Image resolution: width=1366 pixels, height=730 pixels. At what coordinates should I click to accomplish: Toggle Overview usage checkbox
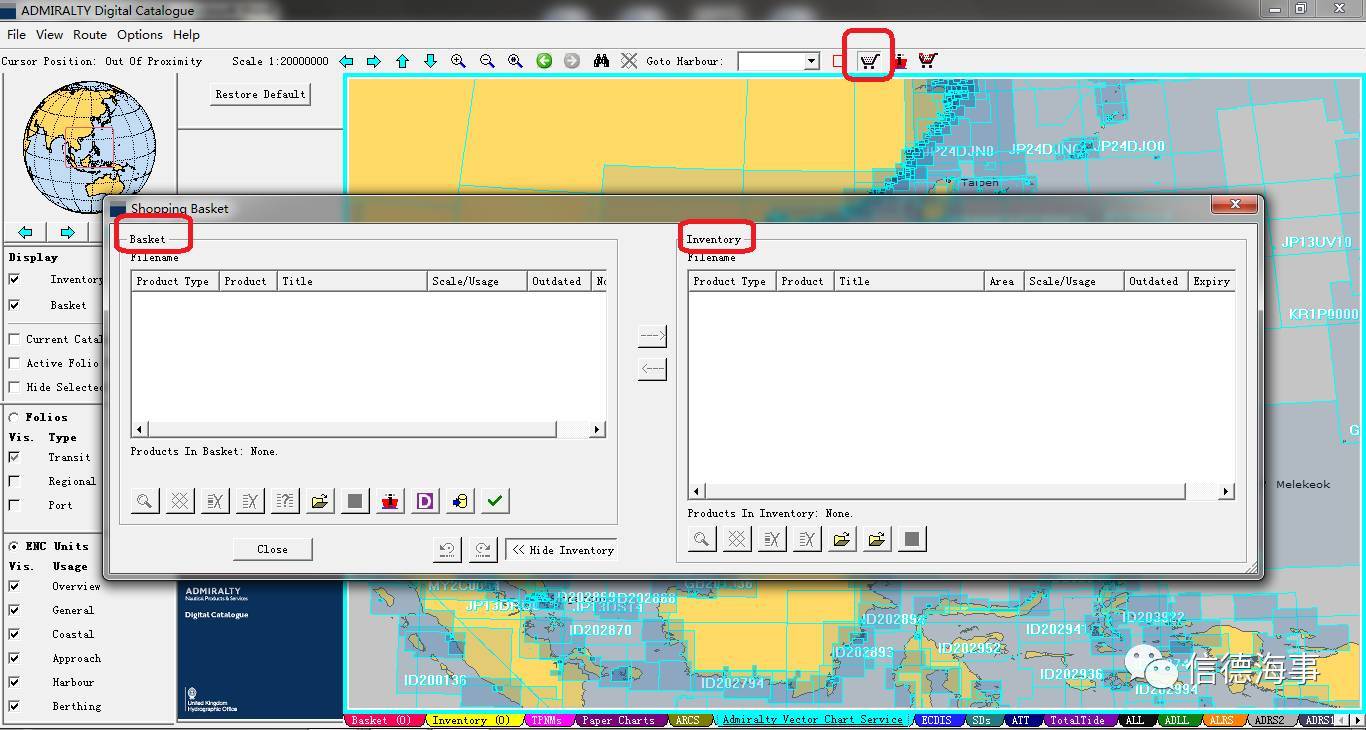[14, 586]
